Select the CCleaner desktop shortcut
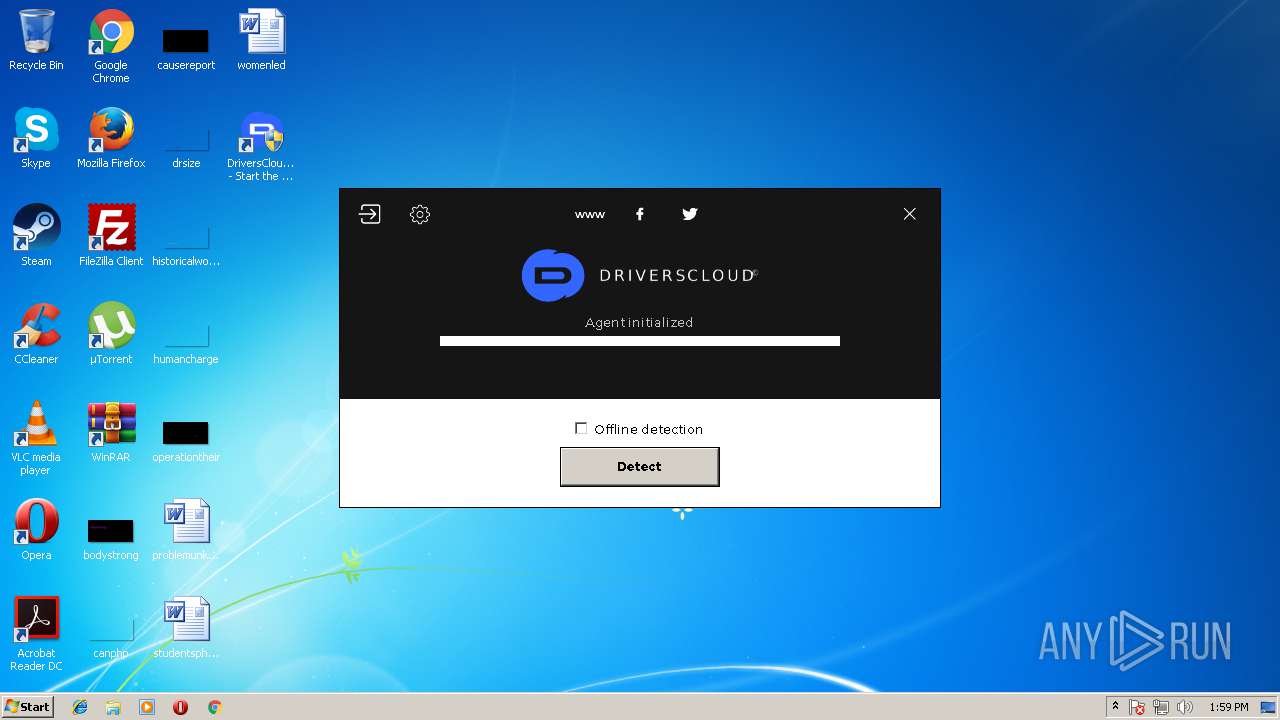 (36, 334)
